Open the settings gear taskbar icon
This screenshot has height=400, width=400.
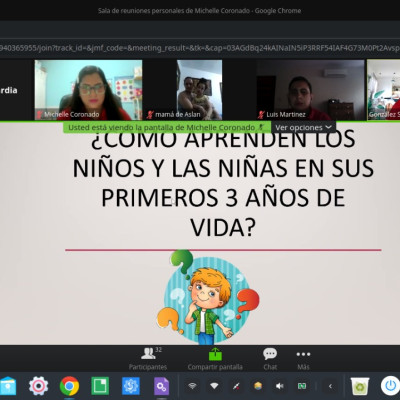pos(39,386)
